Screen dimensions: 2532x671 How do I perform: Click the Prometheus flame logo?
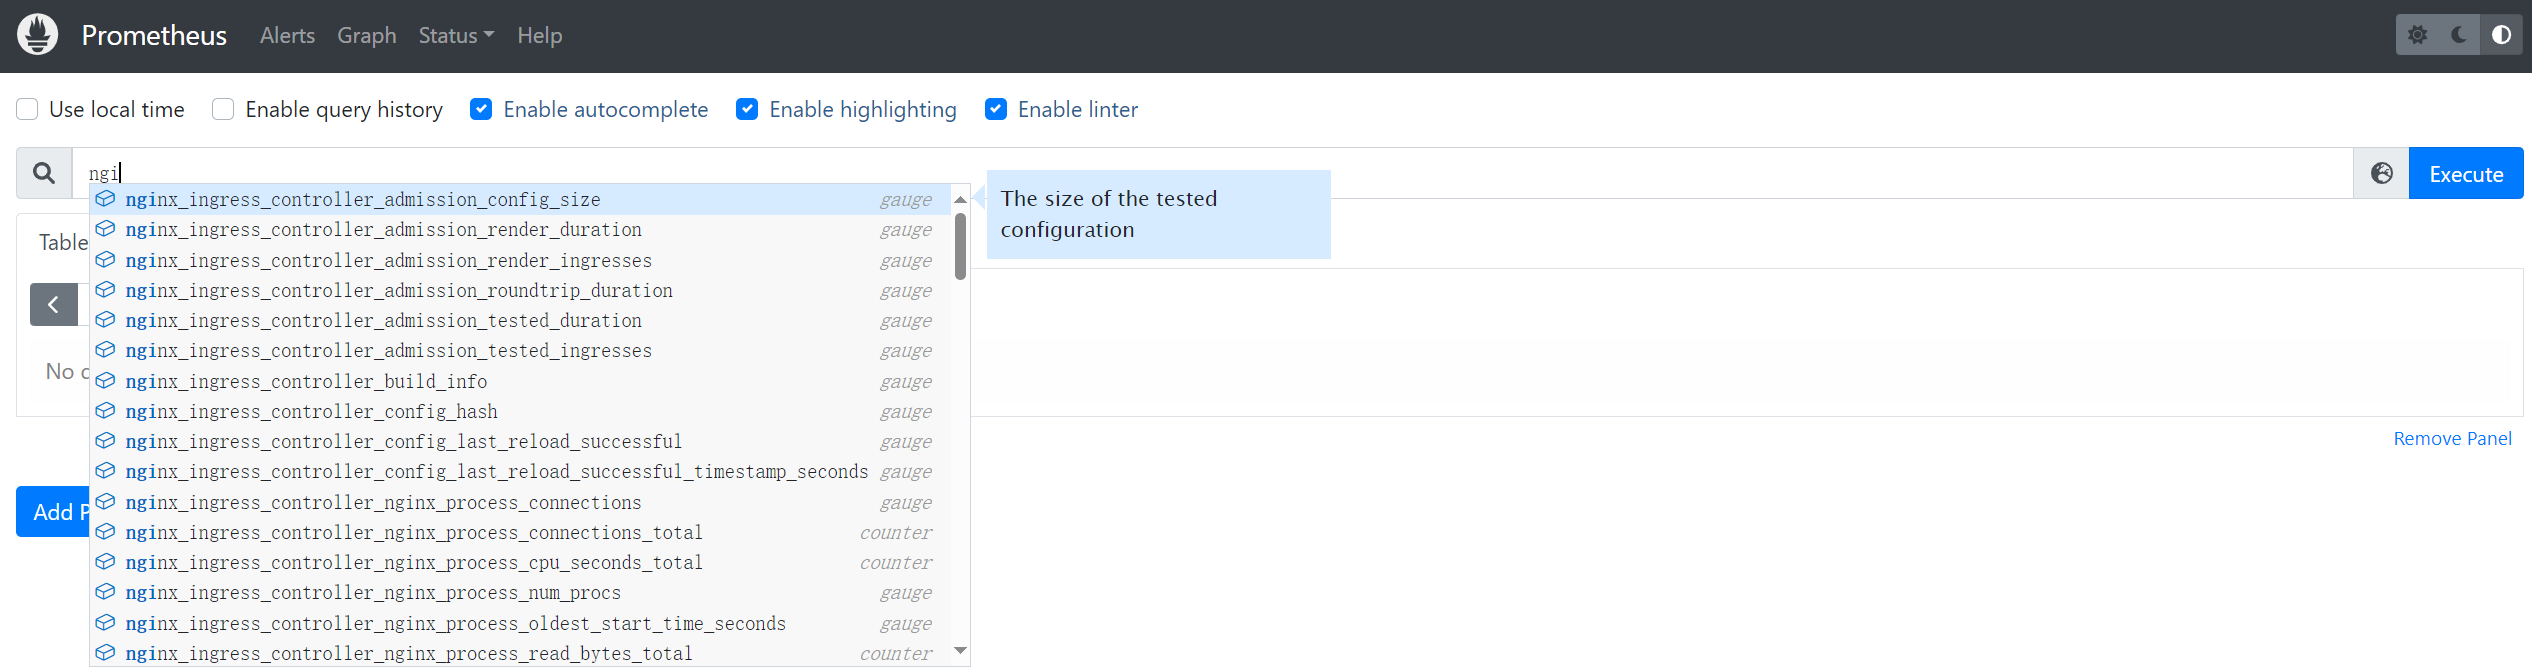(38, 35)
